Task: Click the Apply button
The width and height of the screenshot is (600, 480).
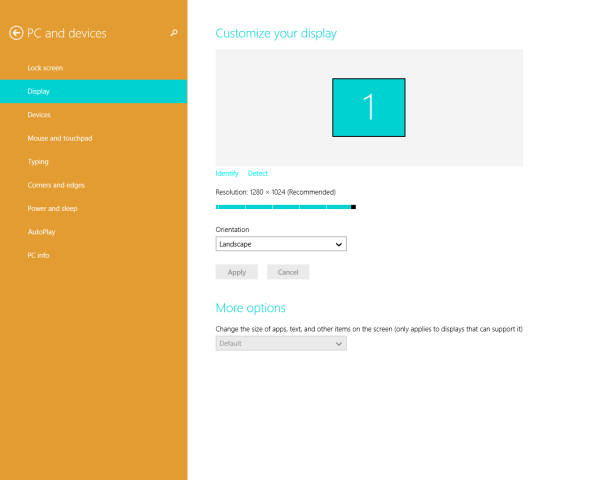Action: (236, 272)
